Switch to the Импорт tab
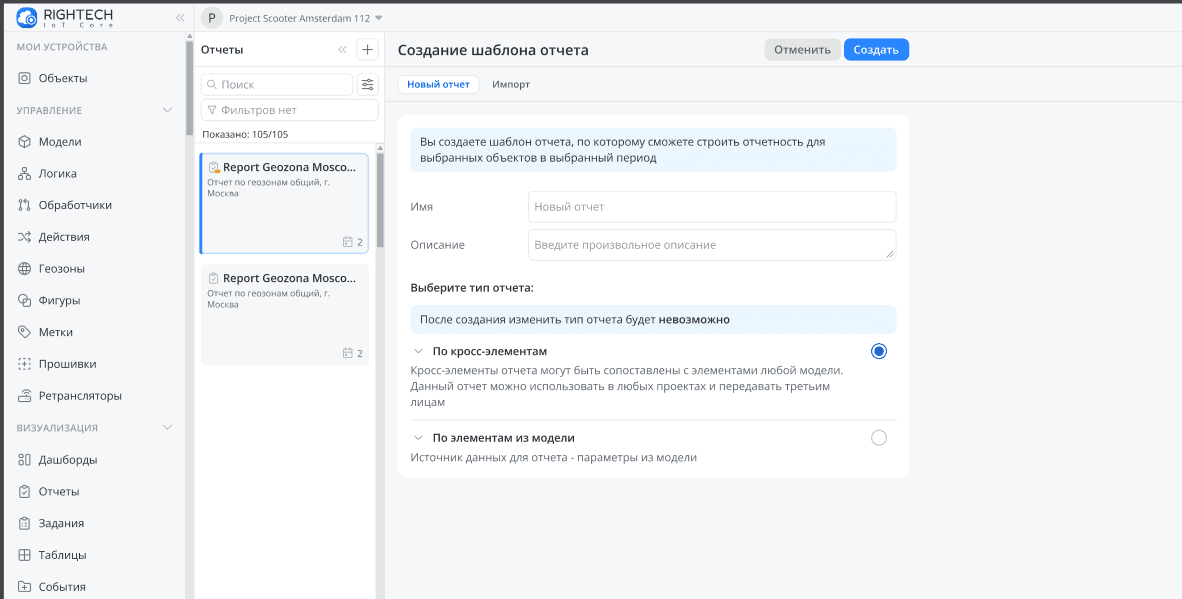 click(x=511, y=85)
